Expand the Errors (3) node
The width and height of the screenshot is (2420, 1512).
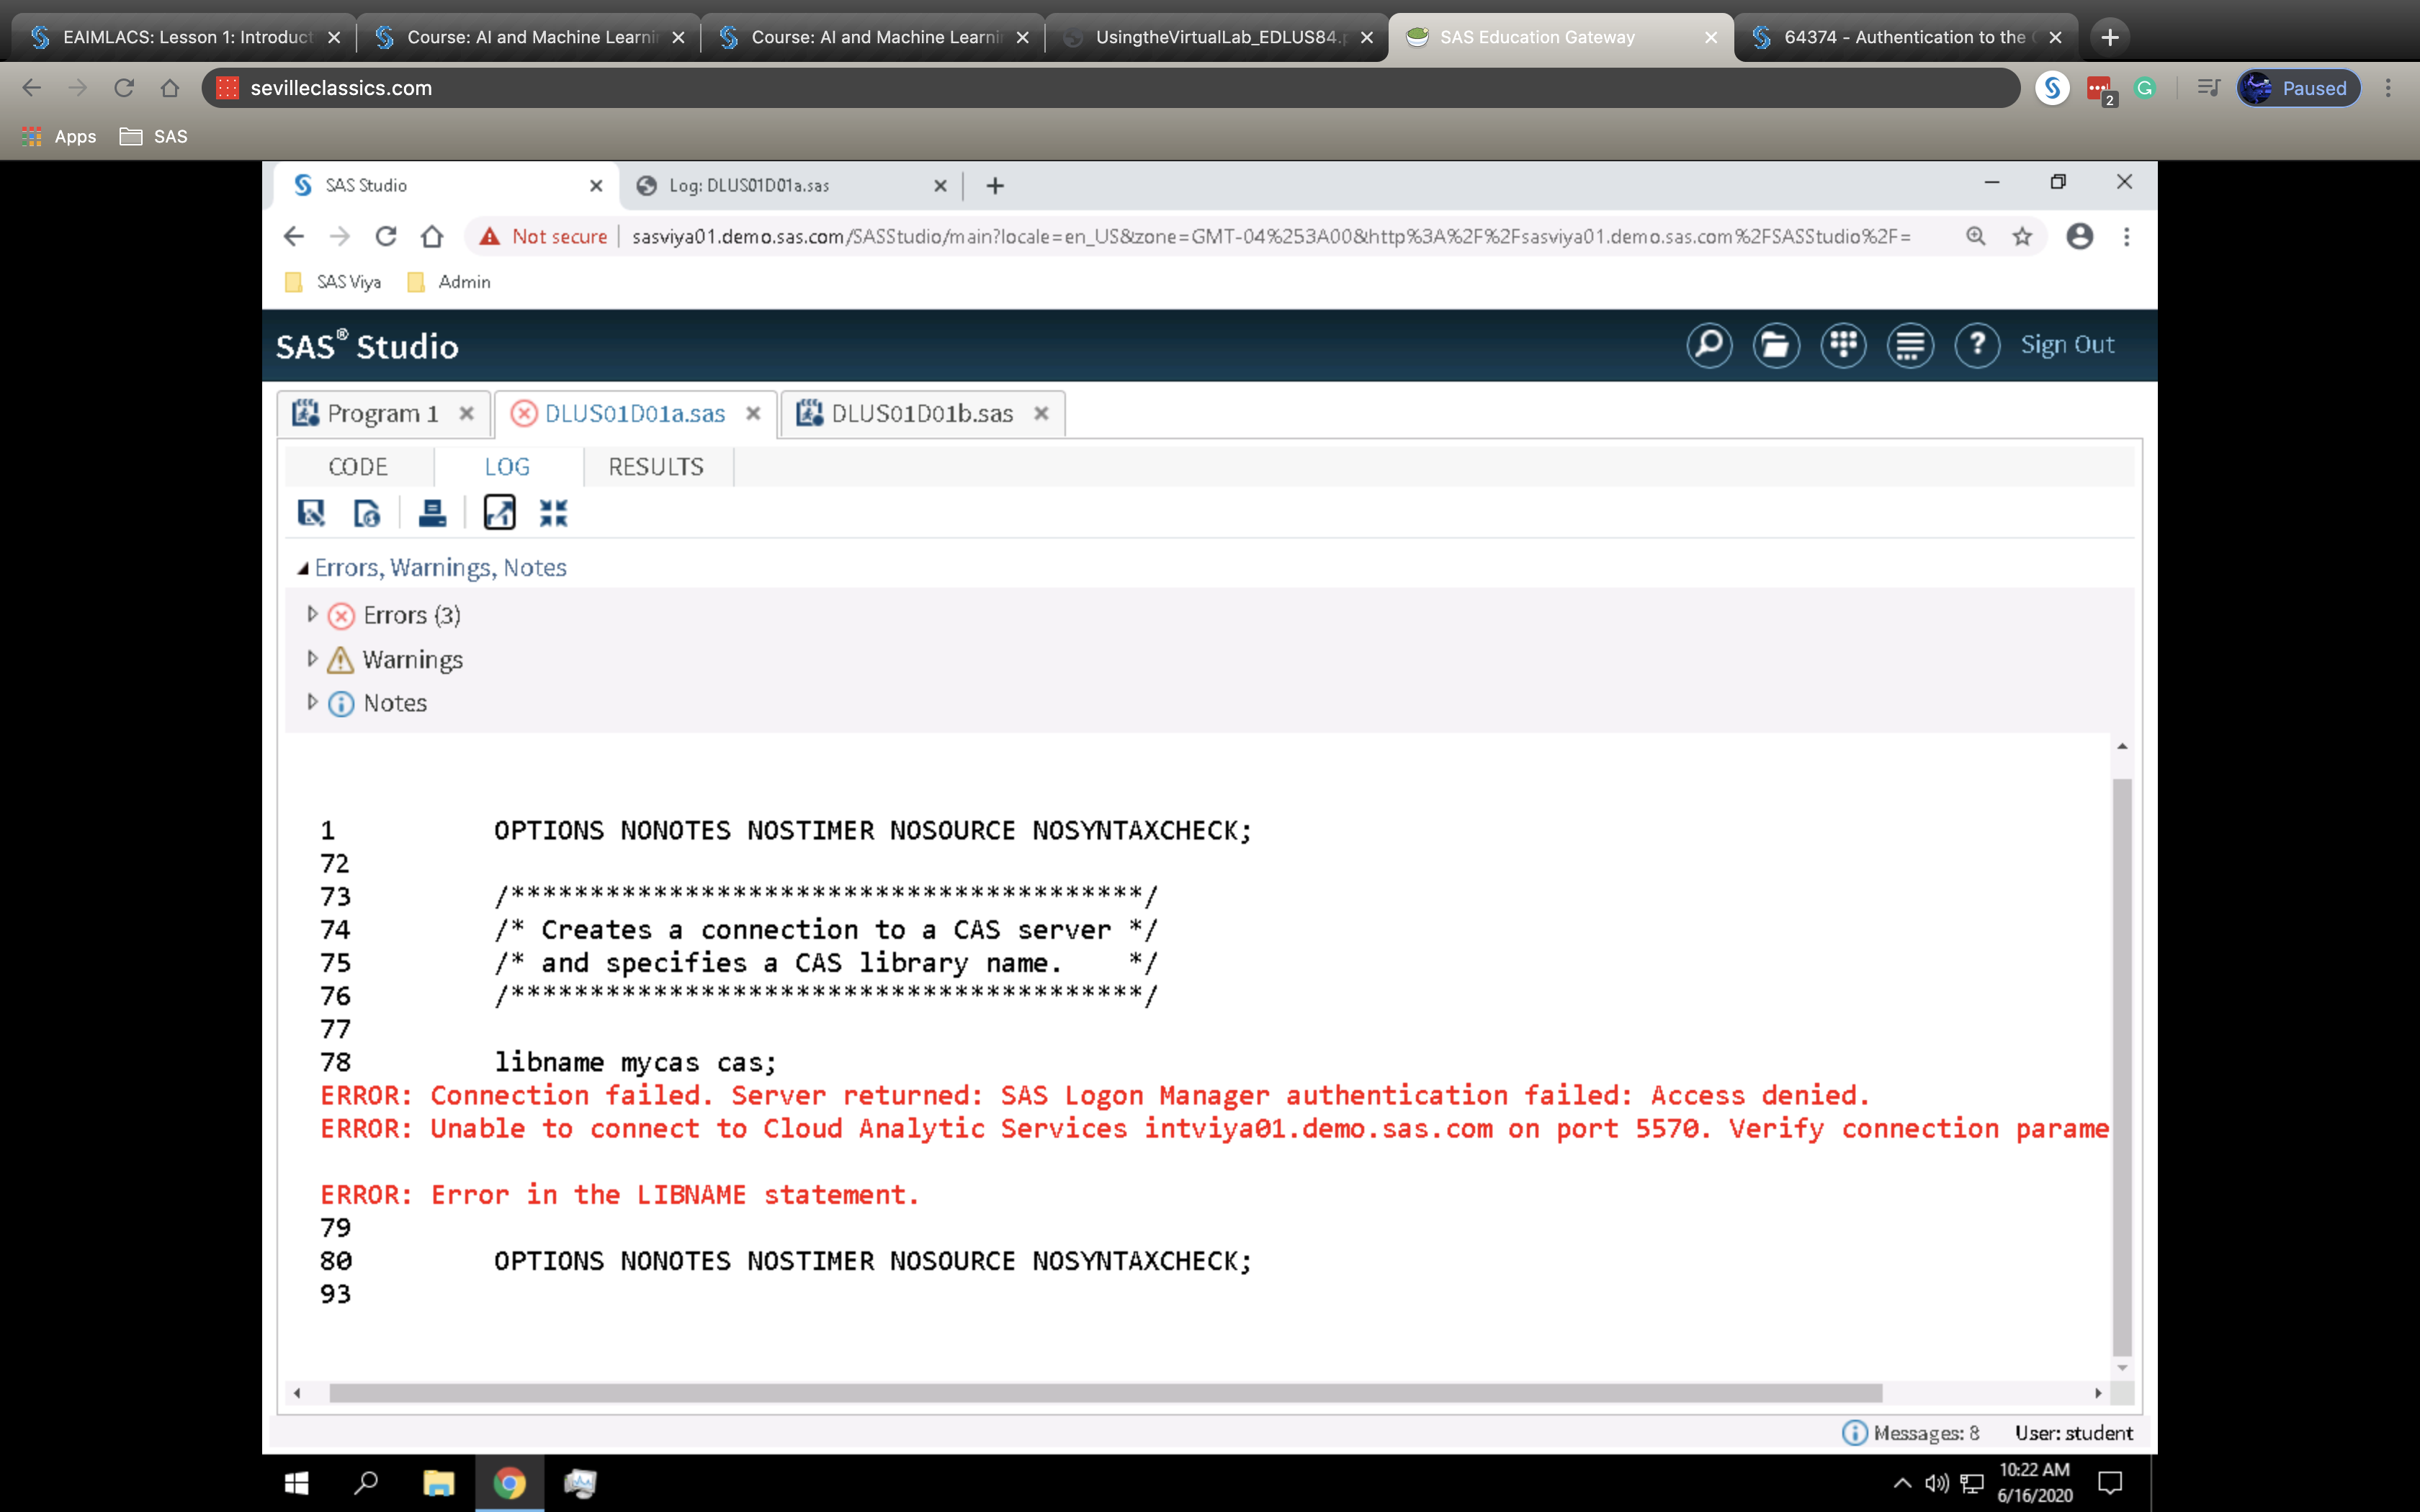pyautogui.click(x=312, y=614)
